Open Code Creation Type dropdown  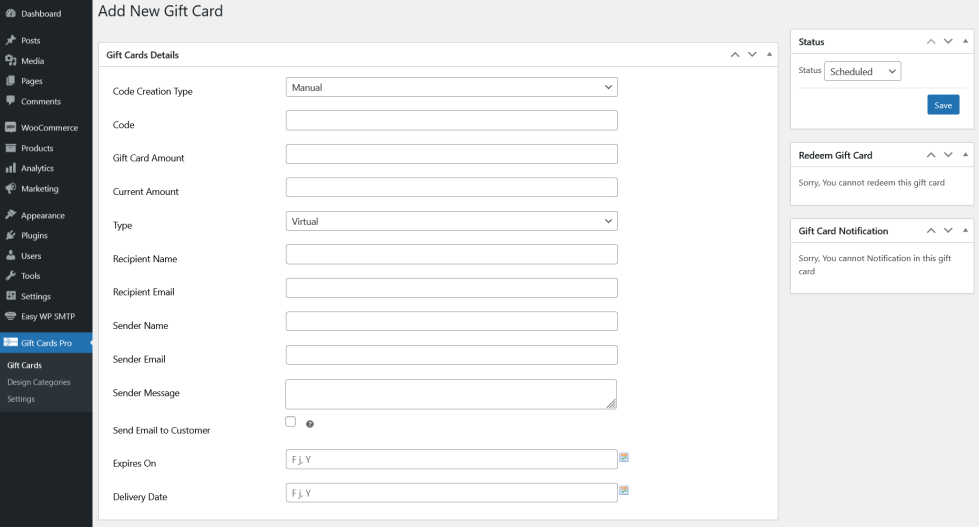(x=451, y=87)
